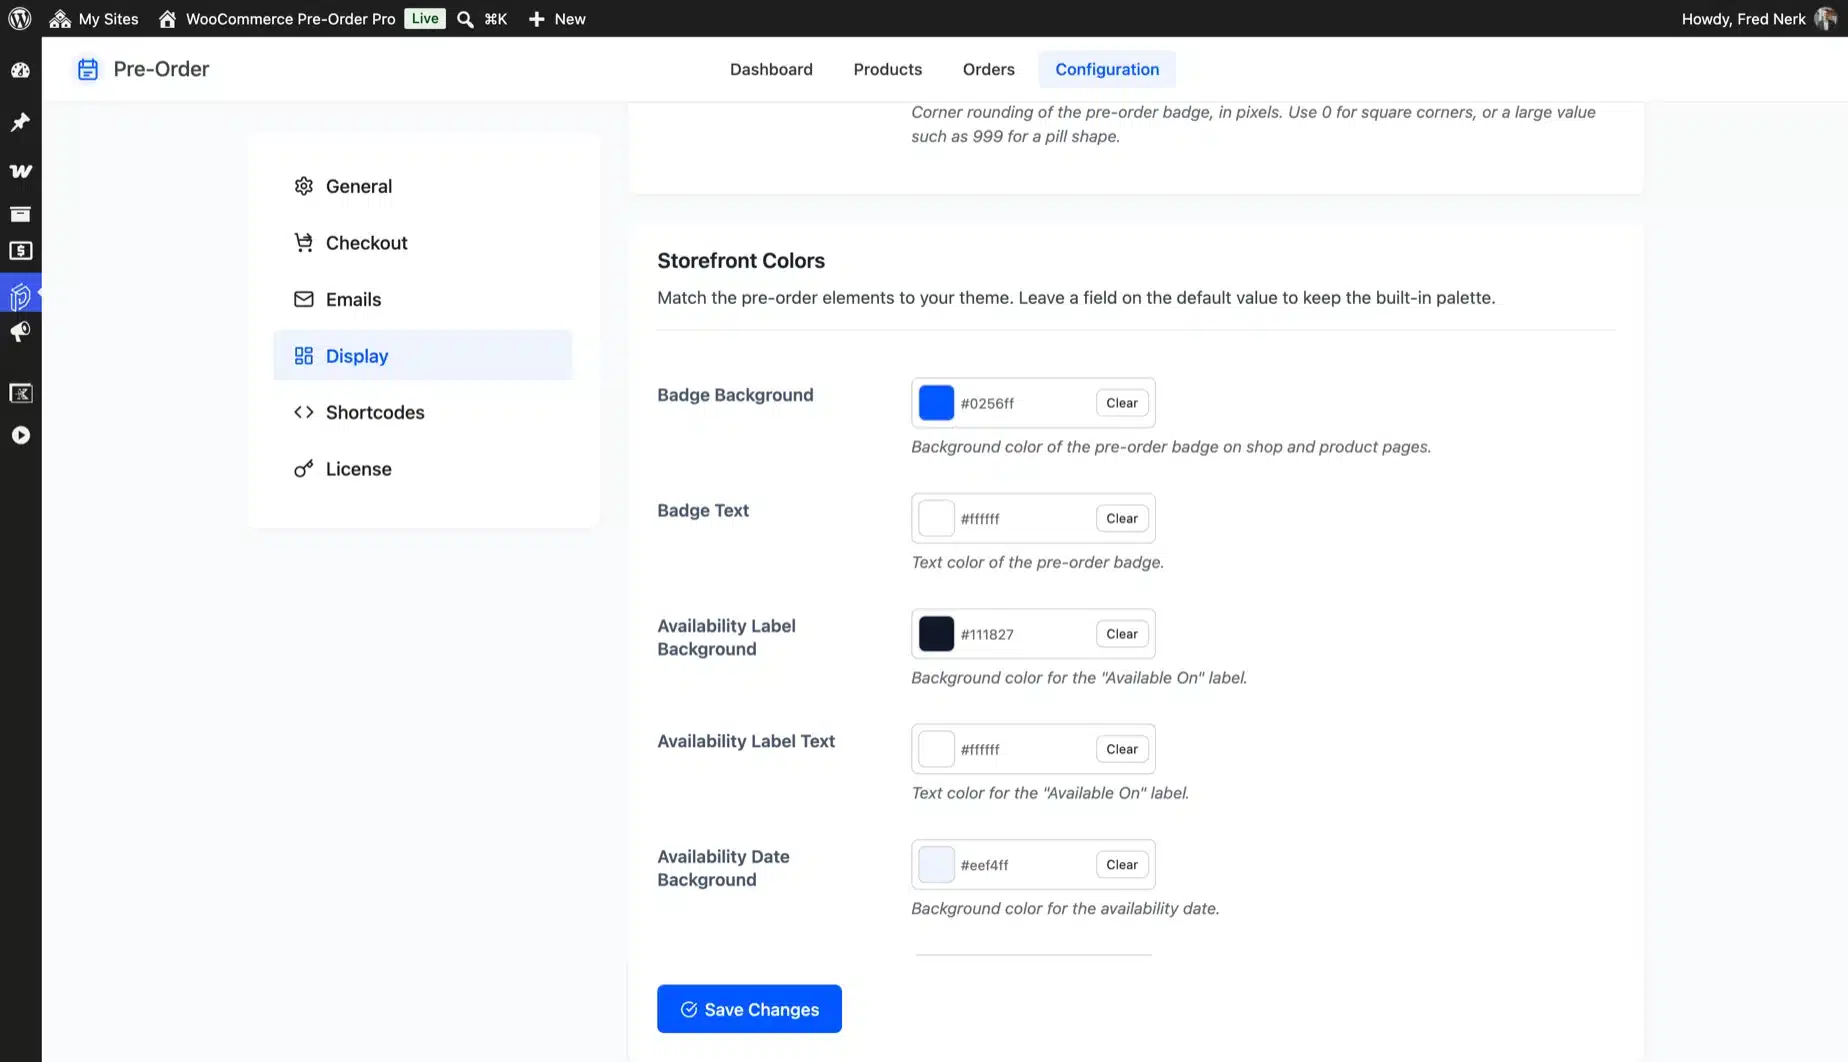Switch to the Orders tab
This screenshot has width=1848, height=1062.
click(x=988, y=69)
